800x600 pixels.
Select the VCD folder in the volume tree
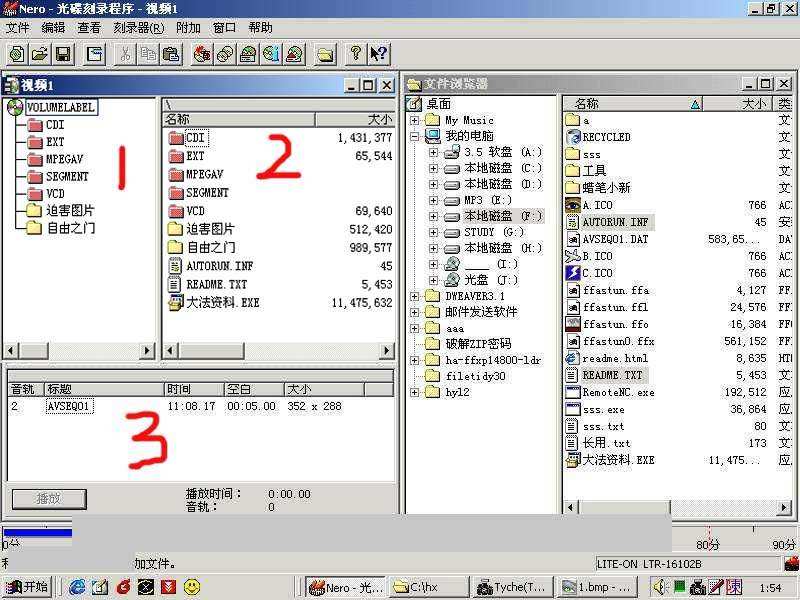(x=55, y=194)
